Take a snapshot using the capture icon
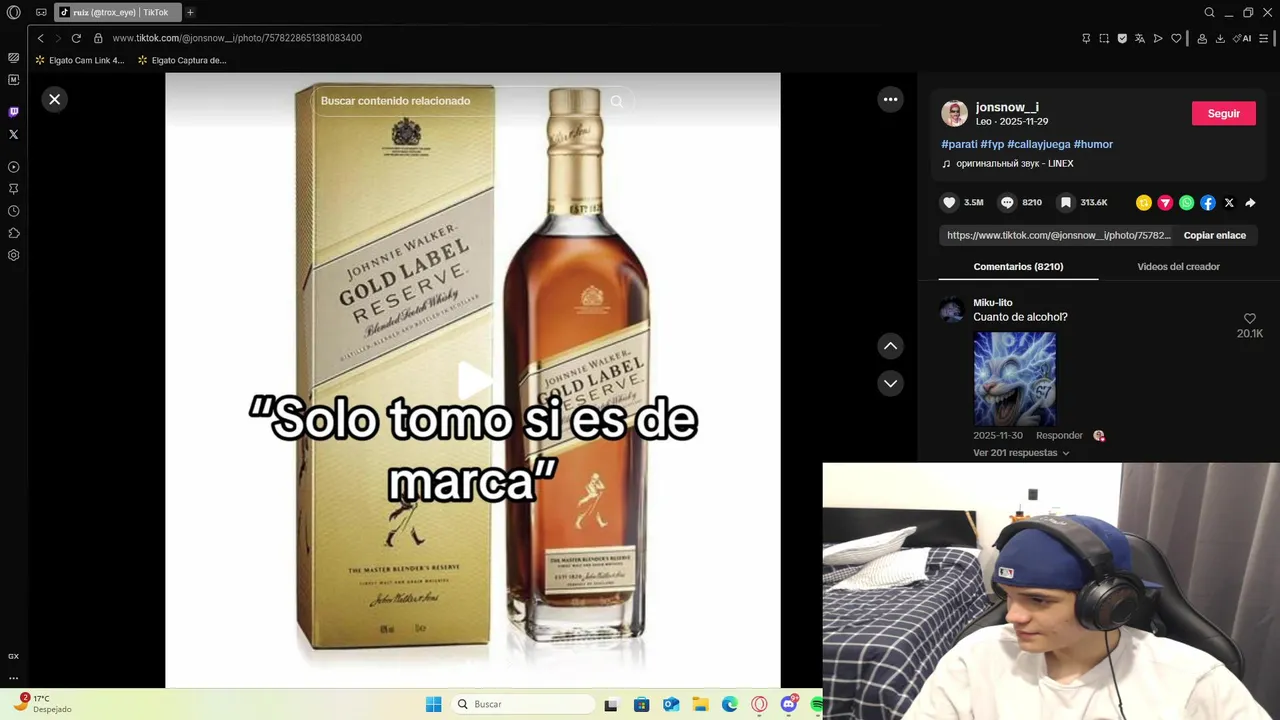The width and height of the screenshot is (1280, 720). 1104,38
